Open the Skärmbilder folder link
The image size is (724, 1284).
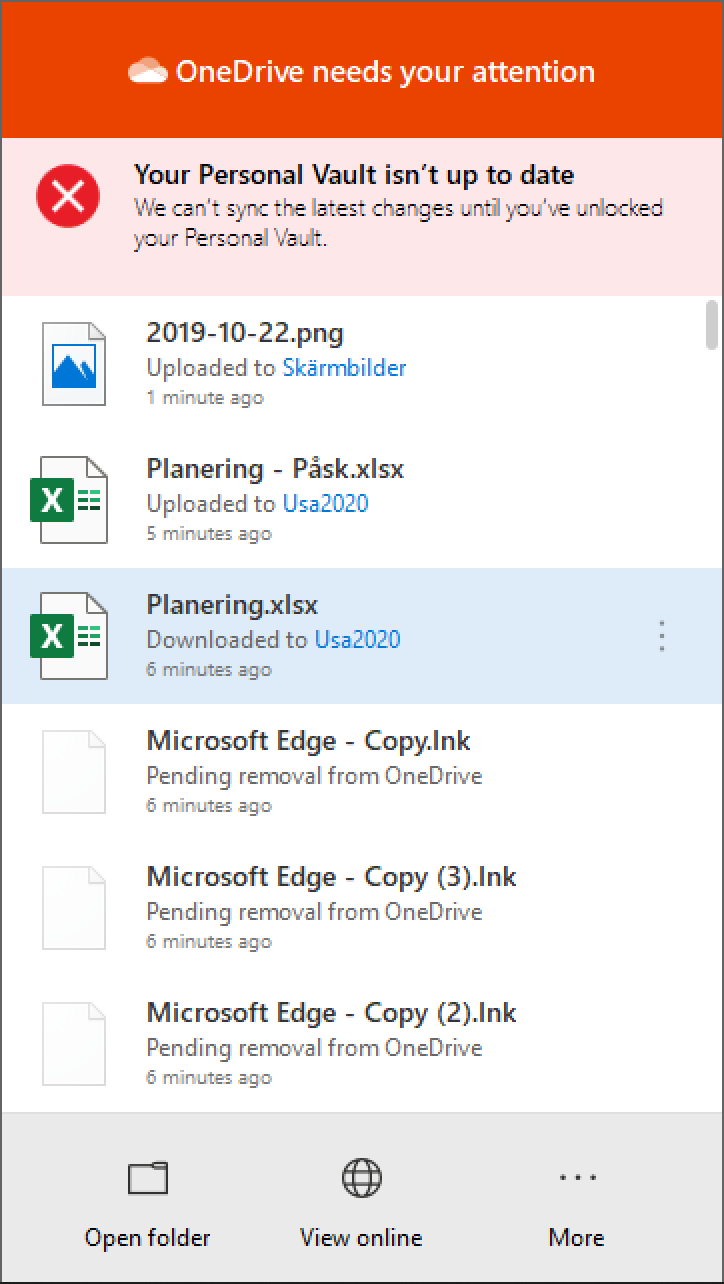[344, 367]
